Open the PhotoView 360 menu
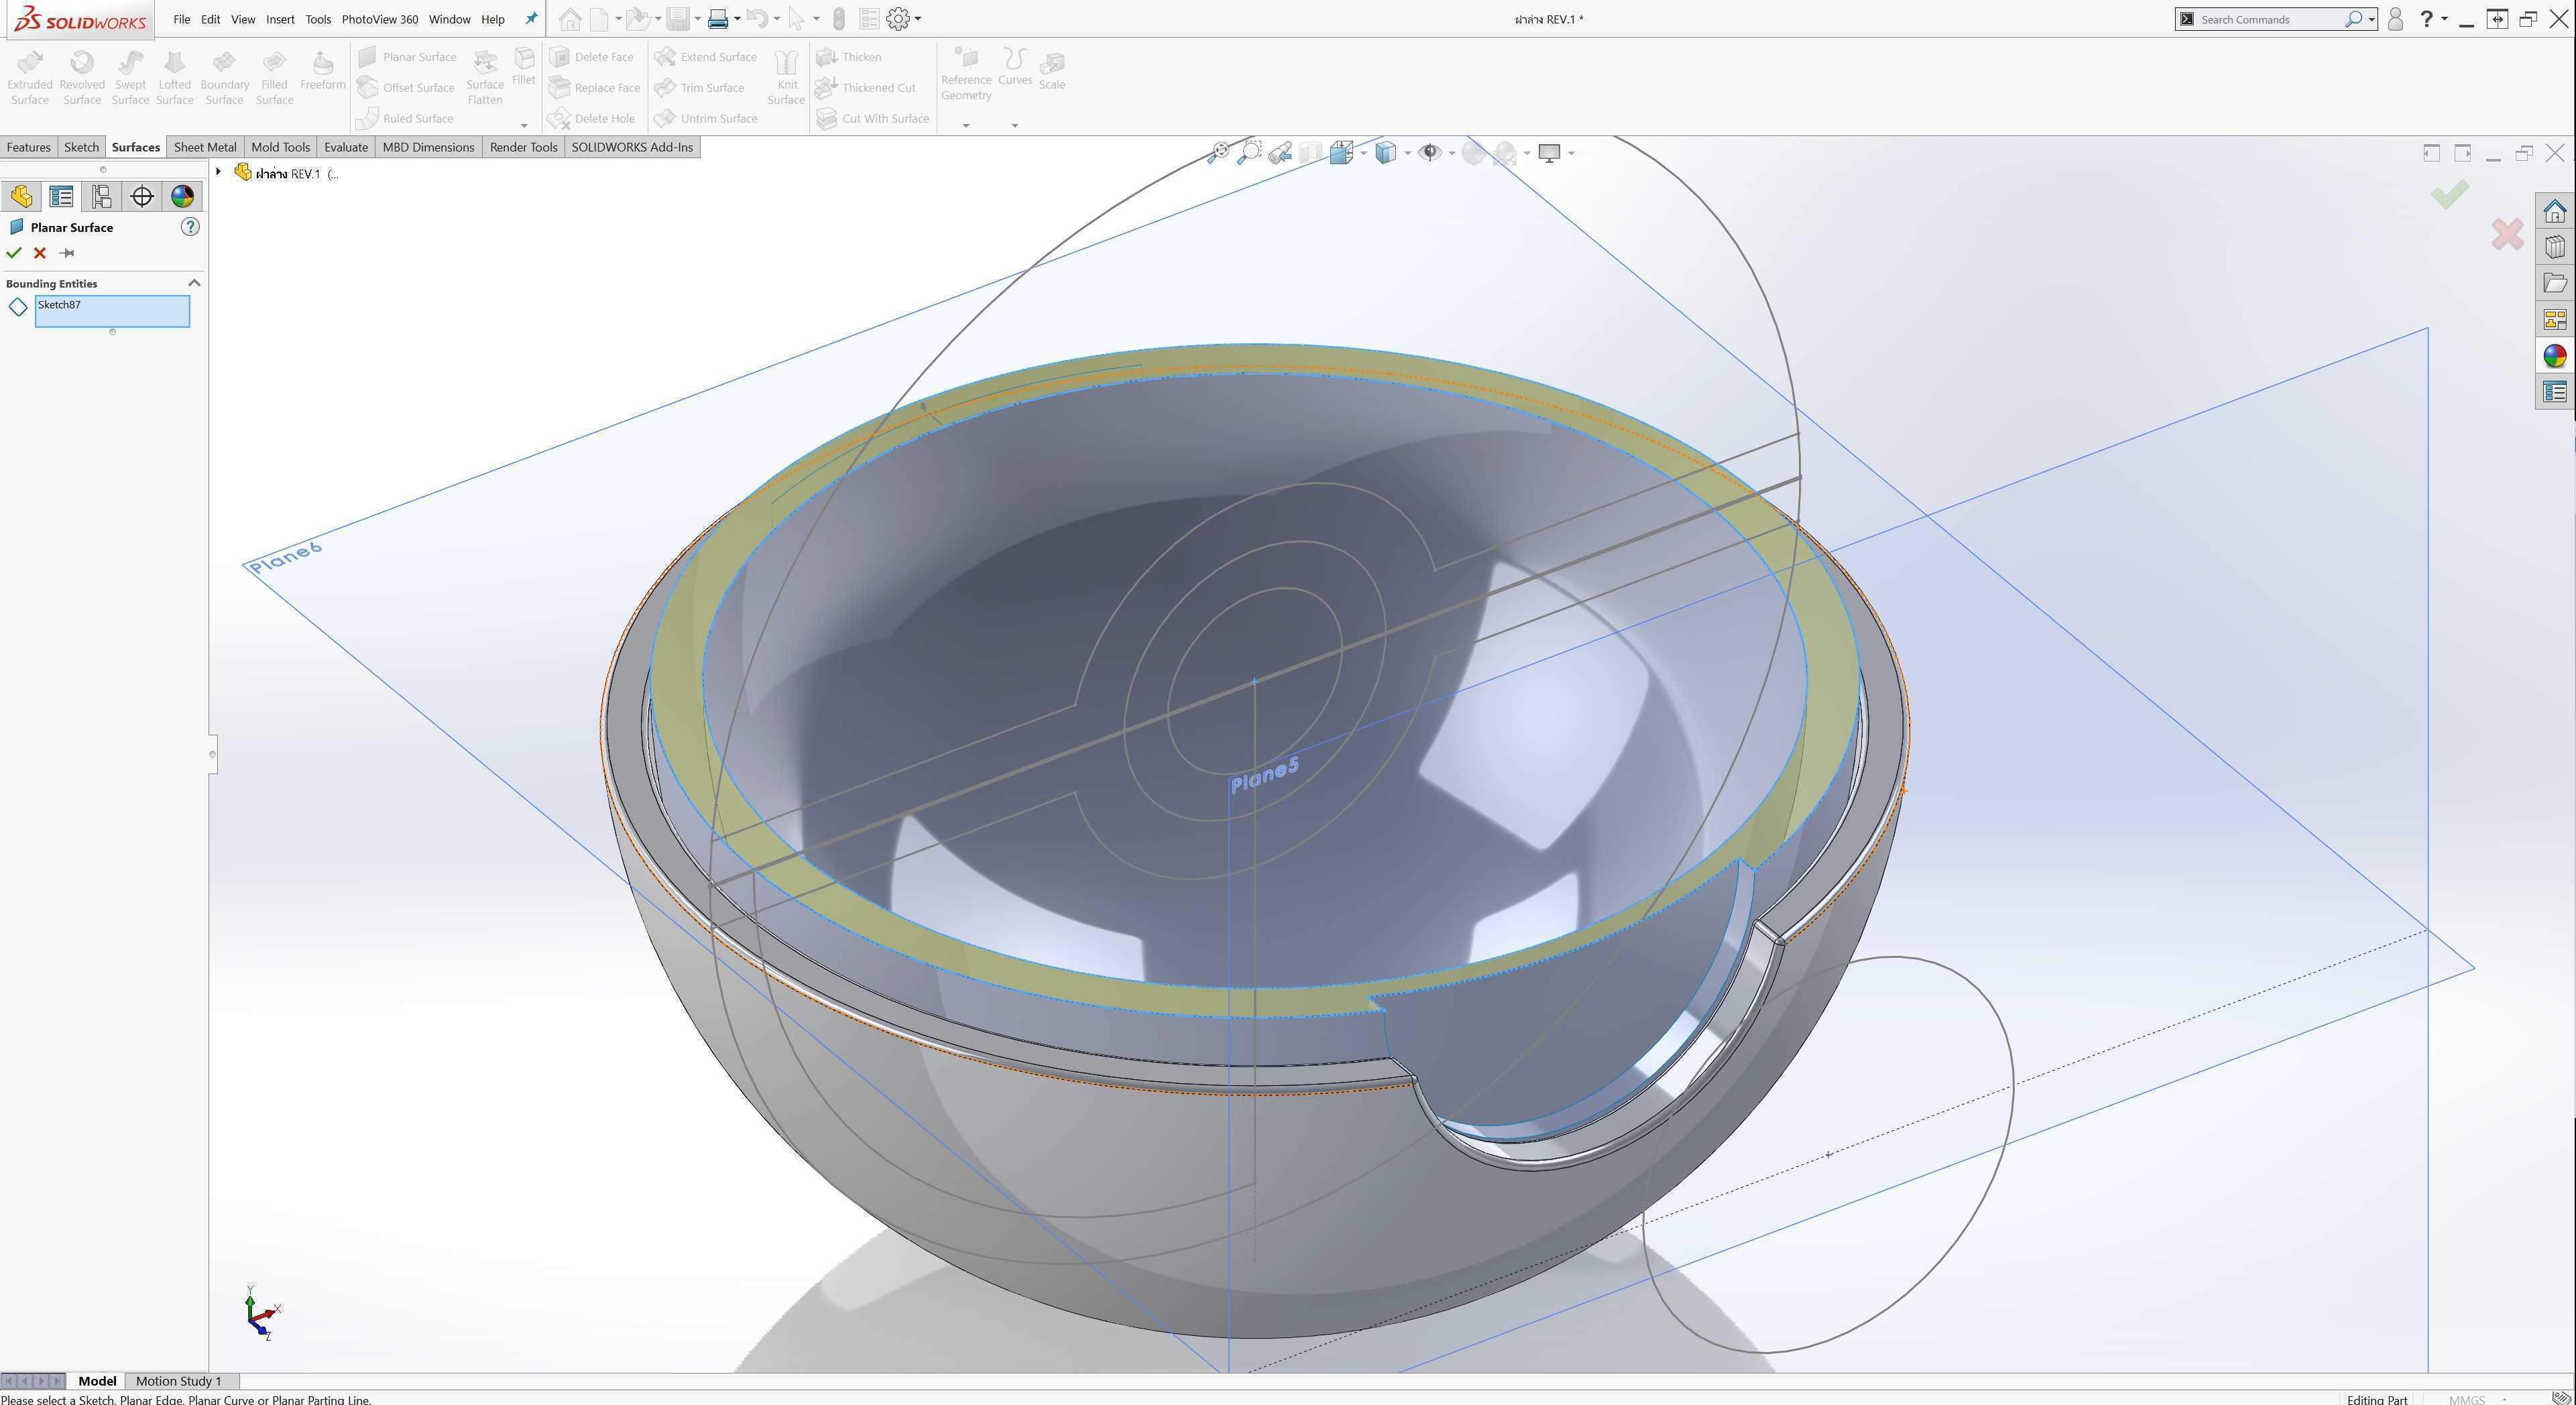 click(x=380, y=19)
